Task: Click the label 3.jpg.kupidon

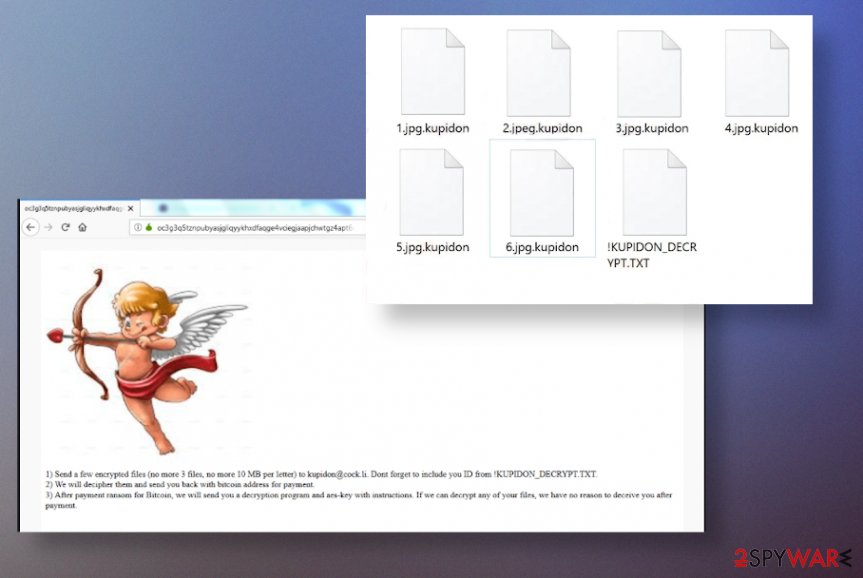Action: 652,128
